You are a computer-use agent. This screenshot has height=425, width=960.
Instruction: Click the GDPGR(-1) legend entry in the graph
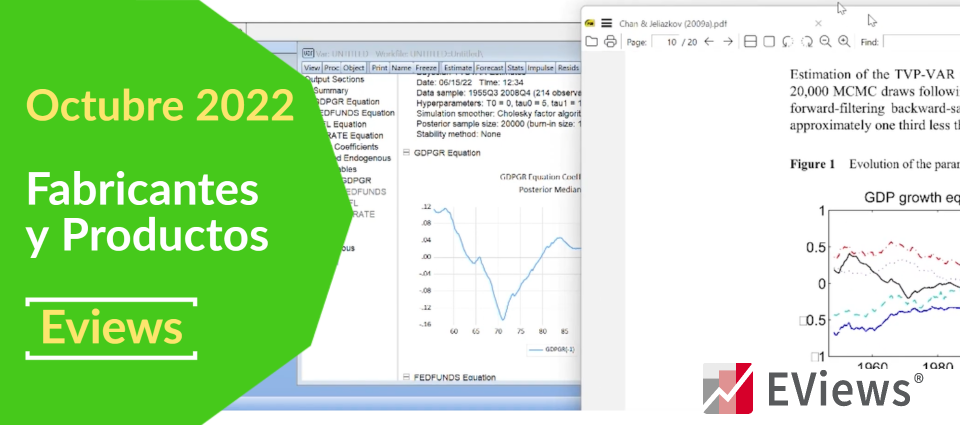pyautogui.click(x=551, y=350)
